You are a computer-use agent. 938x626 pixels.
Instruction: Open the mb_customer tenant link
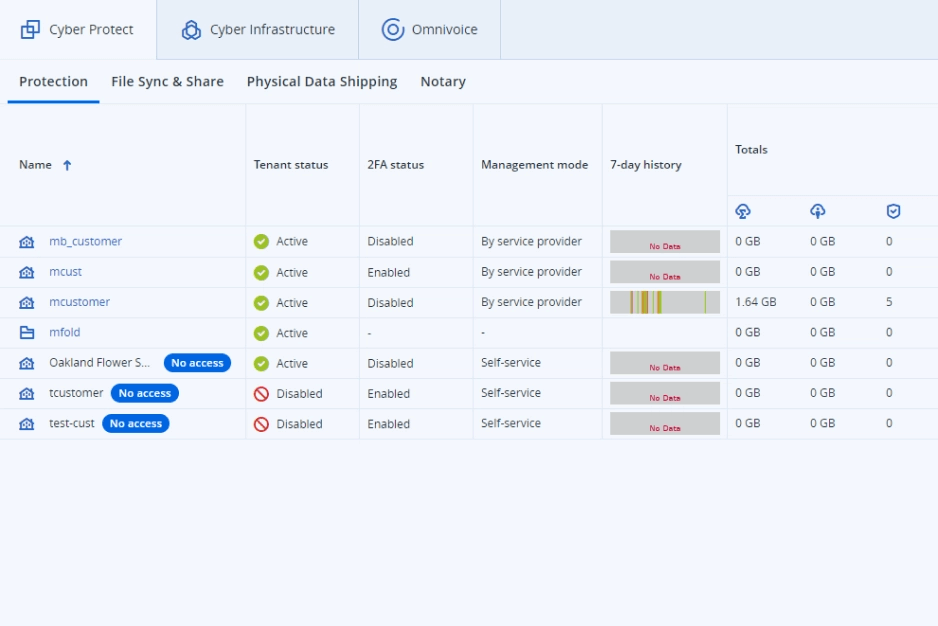pos(85,241)
